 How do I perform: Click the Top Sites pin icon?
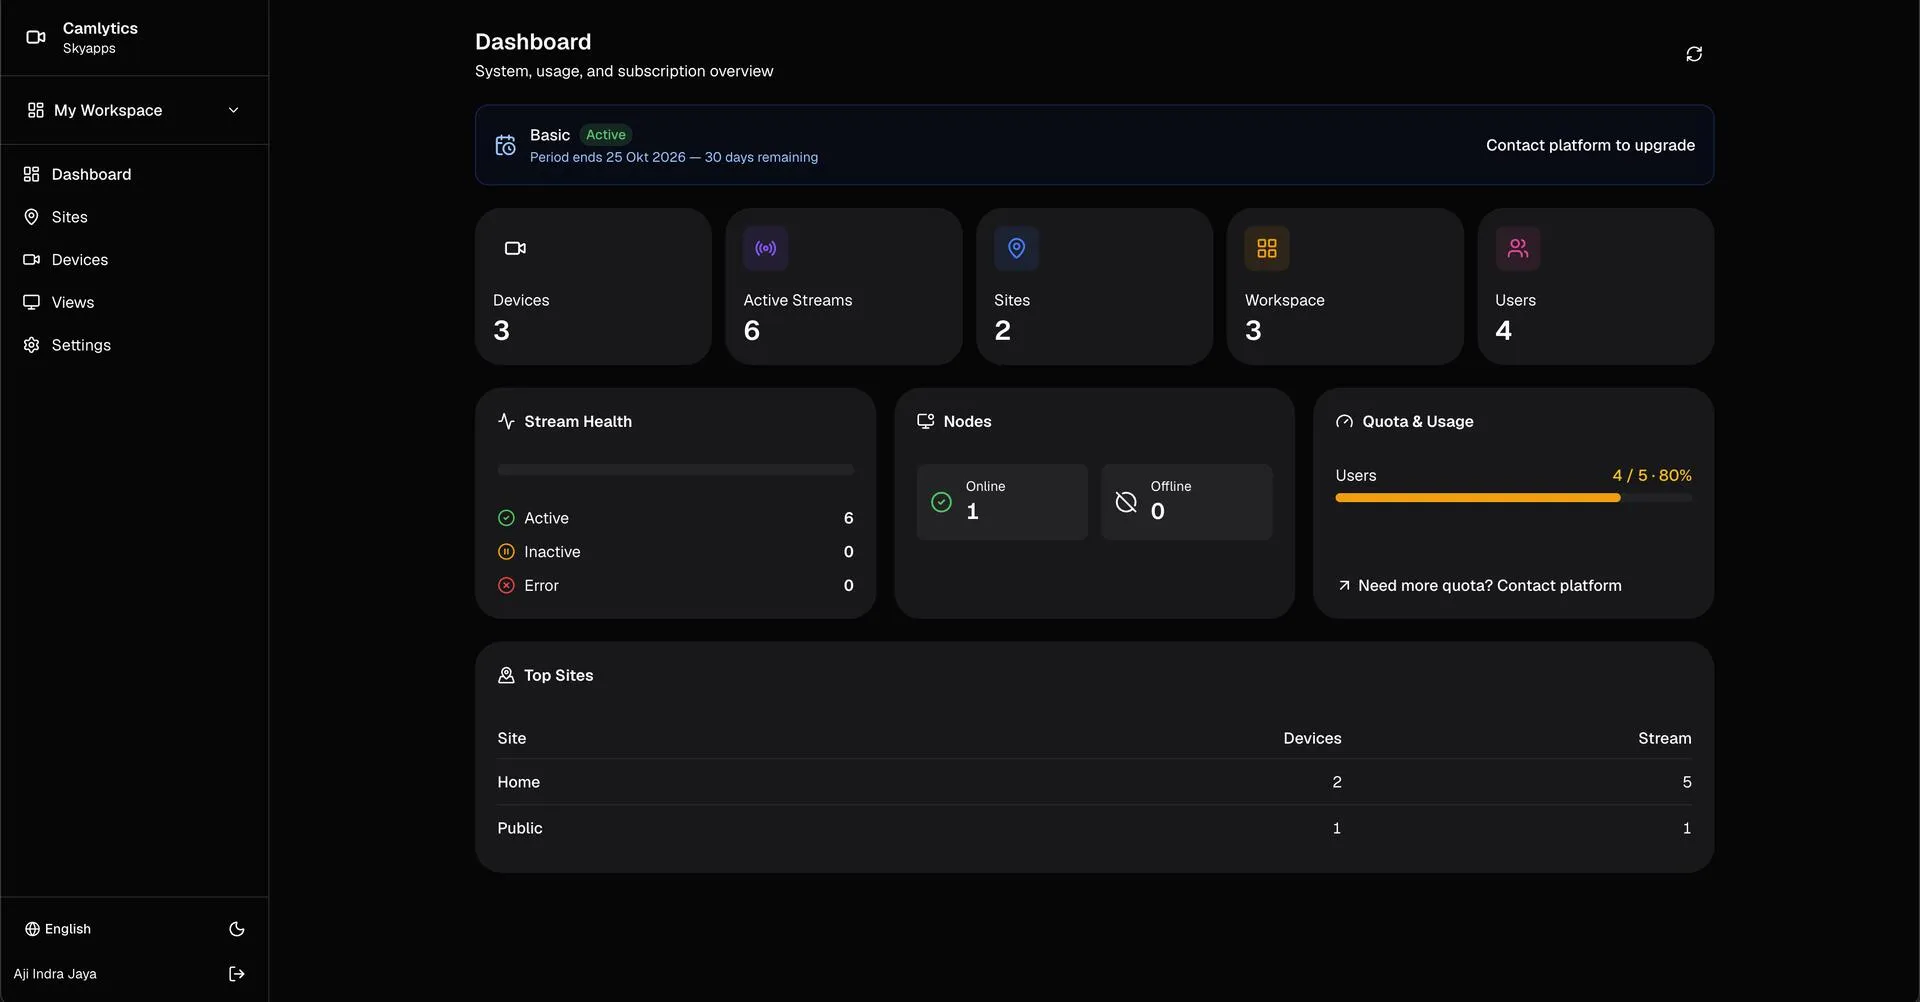pyautogui.click(x=506, y=675)
